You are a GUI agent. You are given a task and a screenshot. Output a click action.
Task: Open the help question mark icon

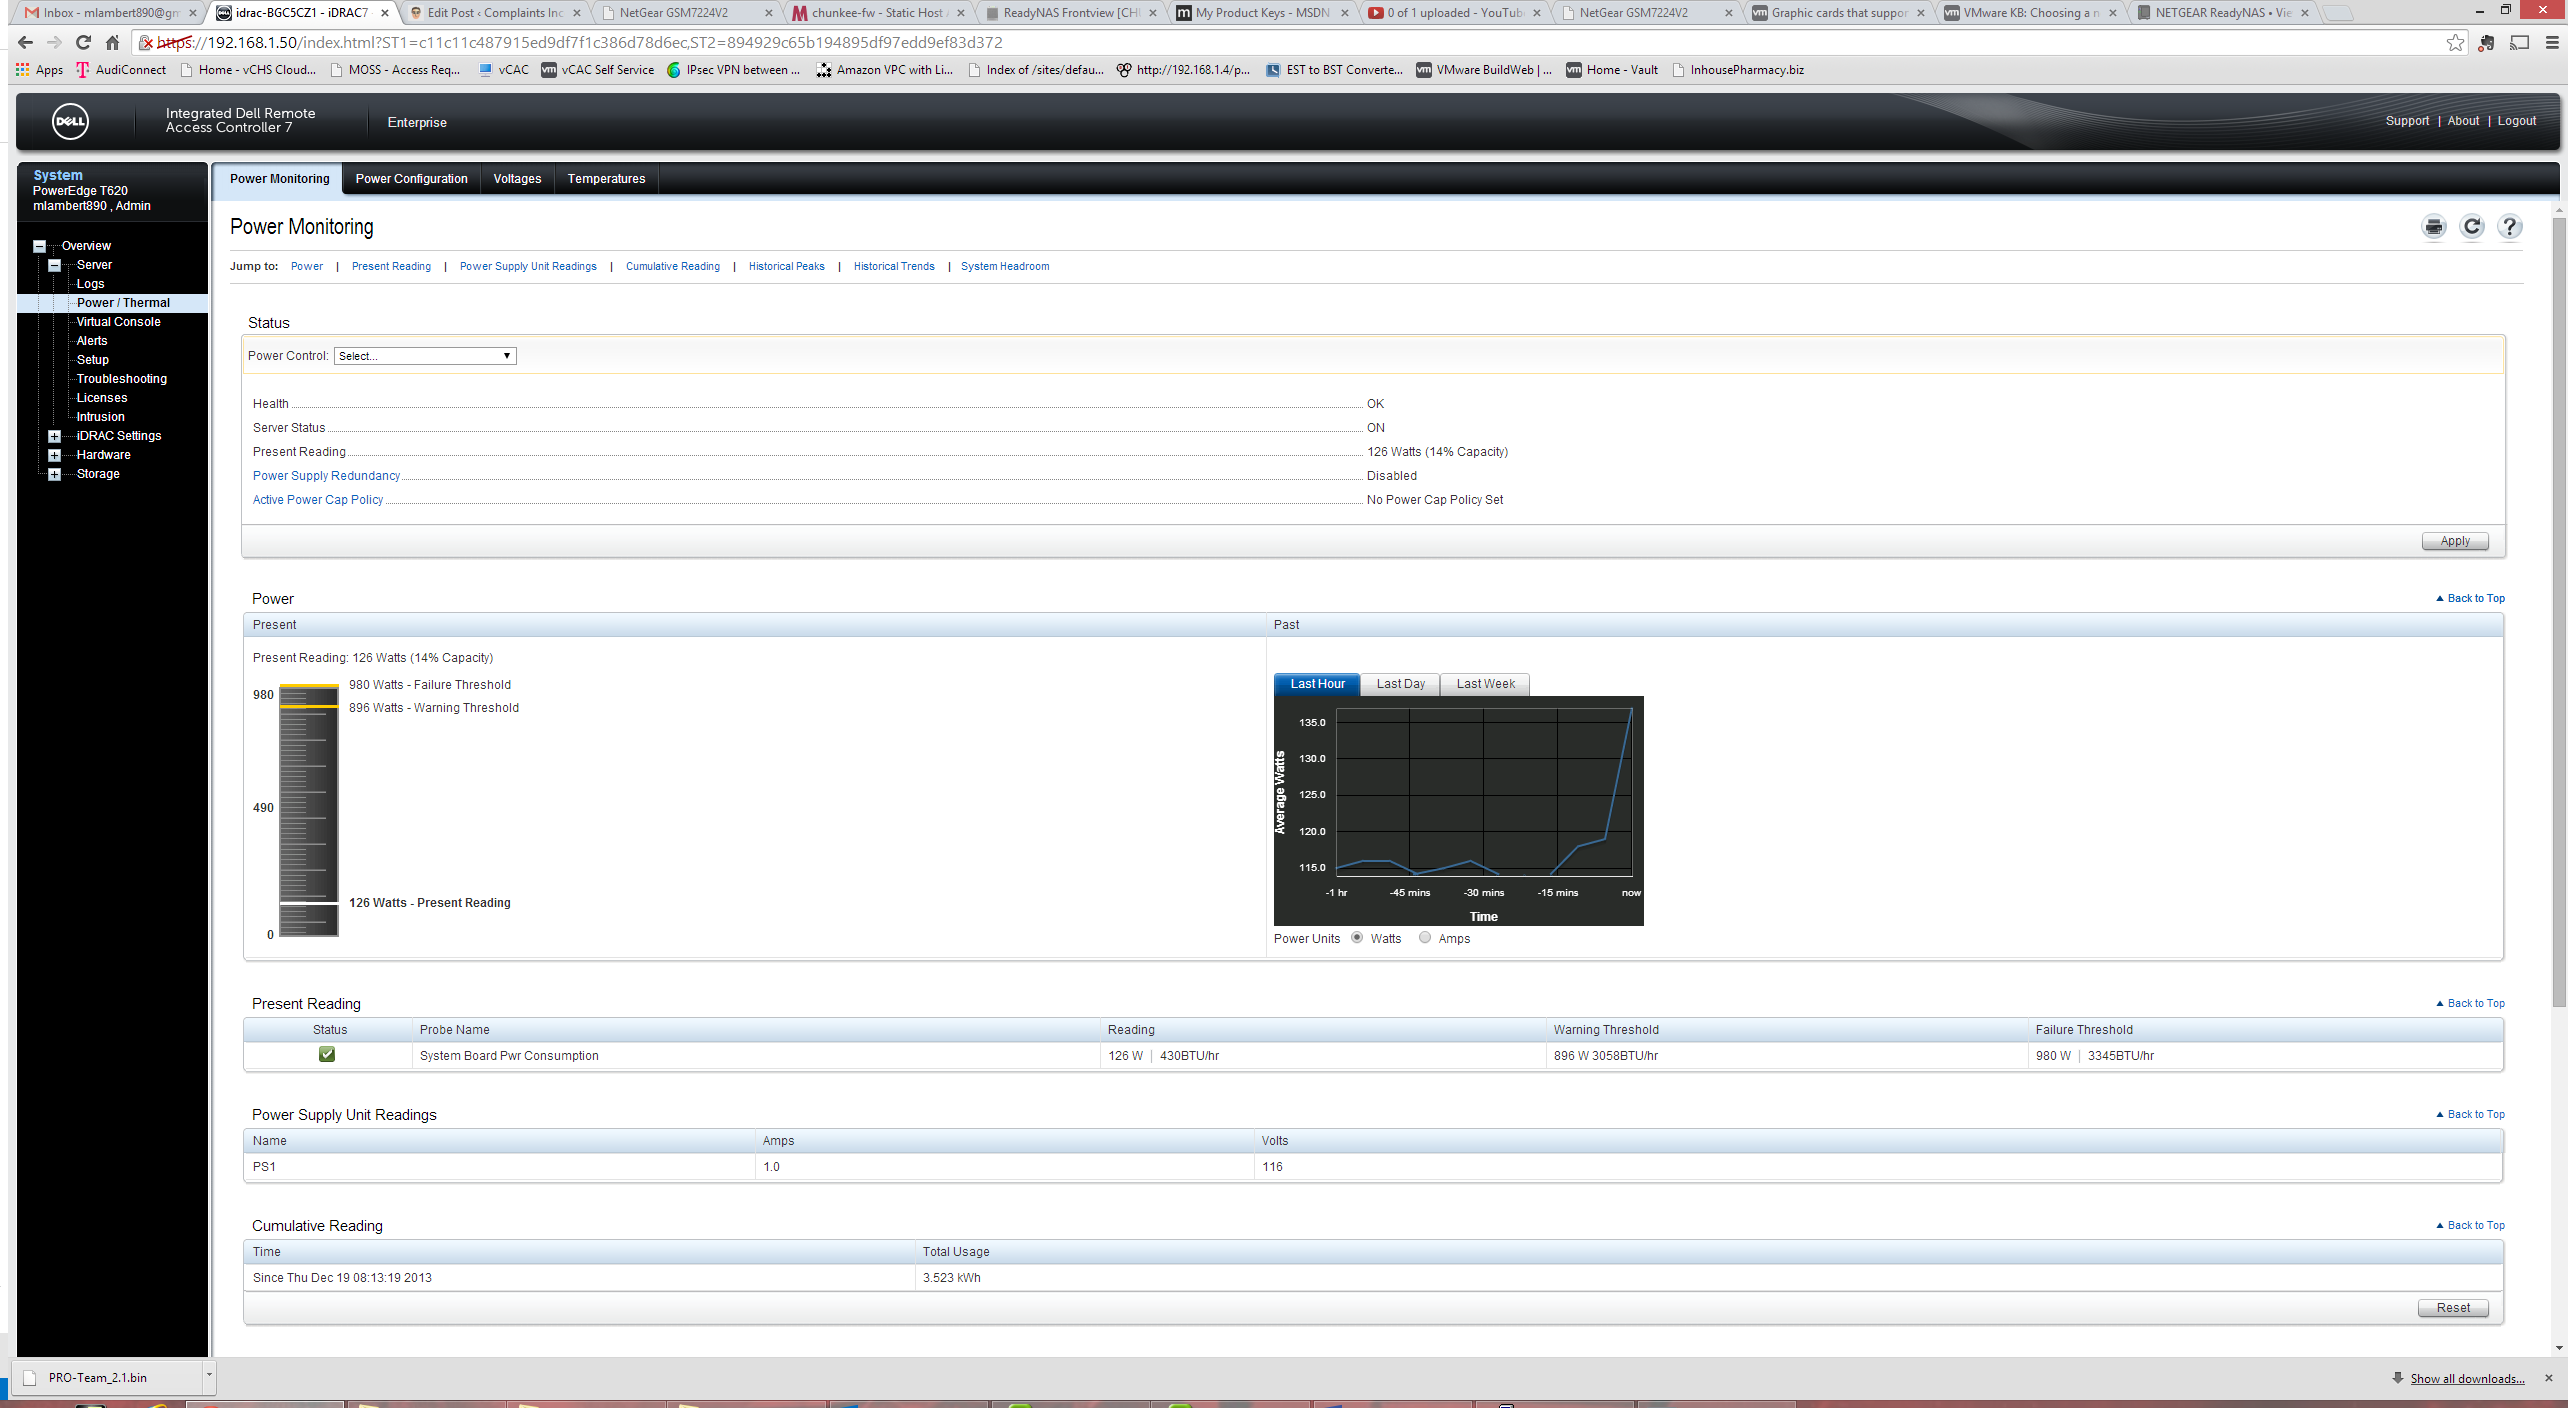2508,227
